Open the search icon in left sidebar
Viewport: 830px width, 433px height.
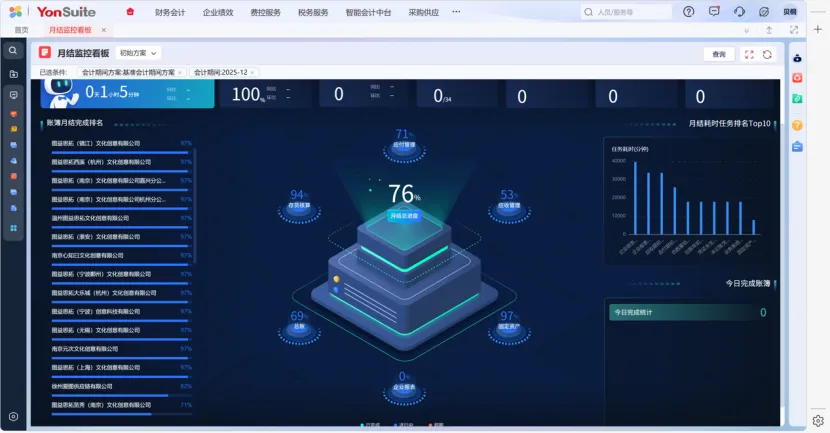click(13, 50)
